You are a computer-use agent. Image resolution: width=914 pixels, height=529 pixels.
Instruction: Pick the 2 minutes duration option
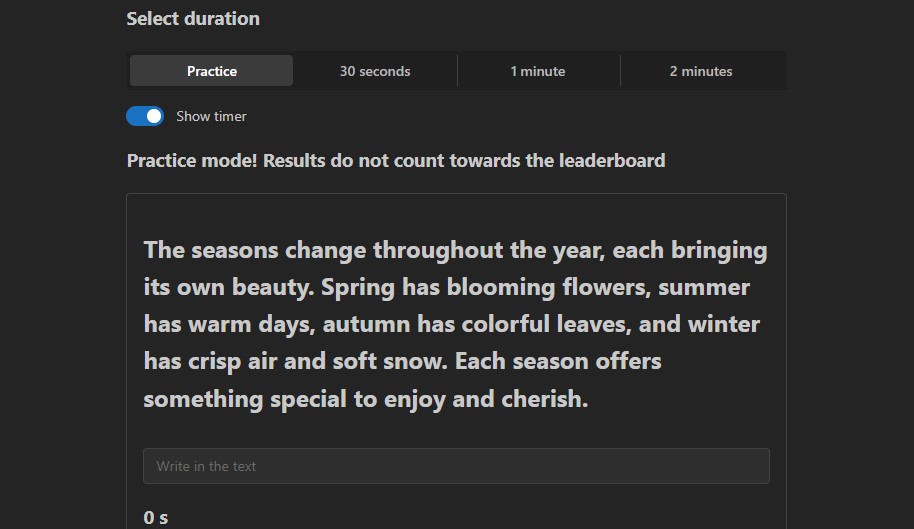(701, 71)
